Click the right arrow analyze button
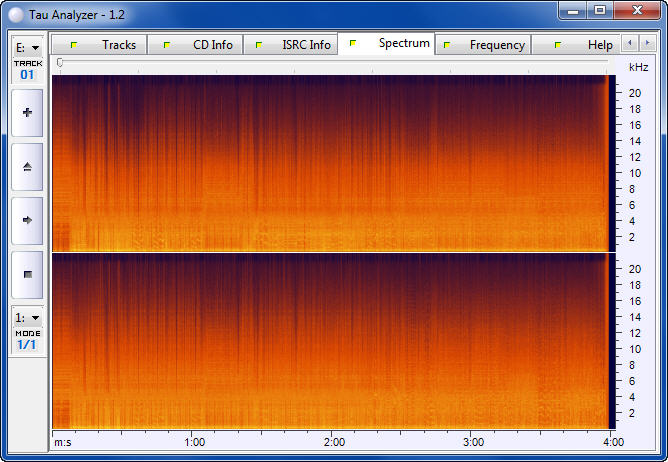This screenshot has width=668, height=462. 27,220
